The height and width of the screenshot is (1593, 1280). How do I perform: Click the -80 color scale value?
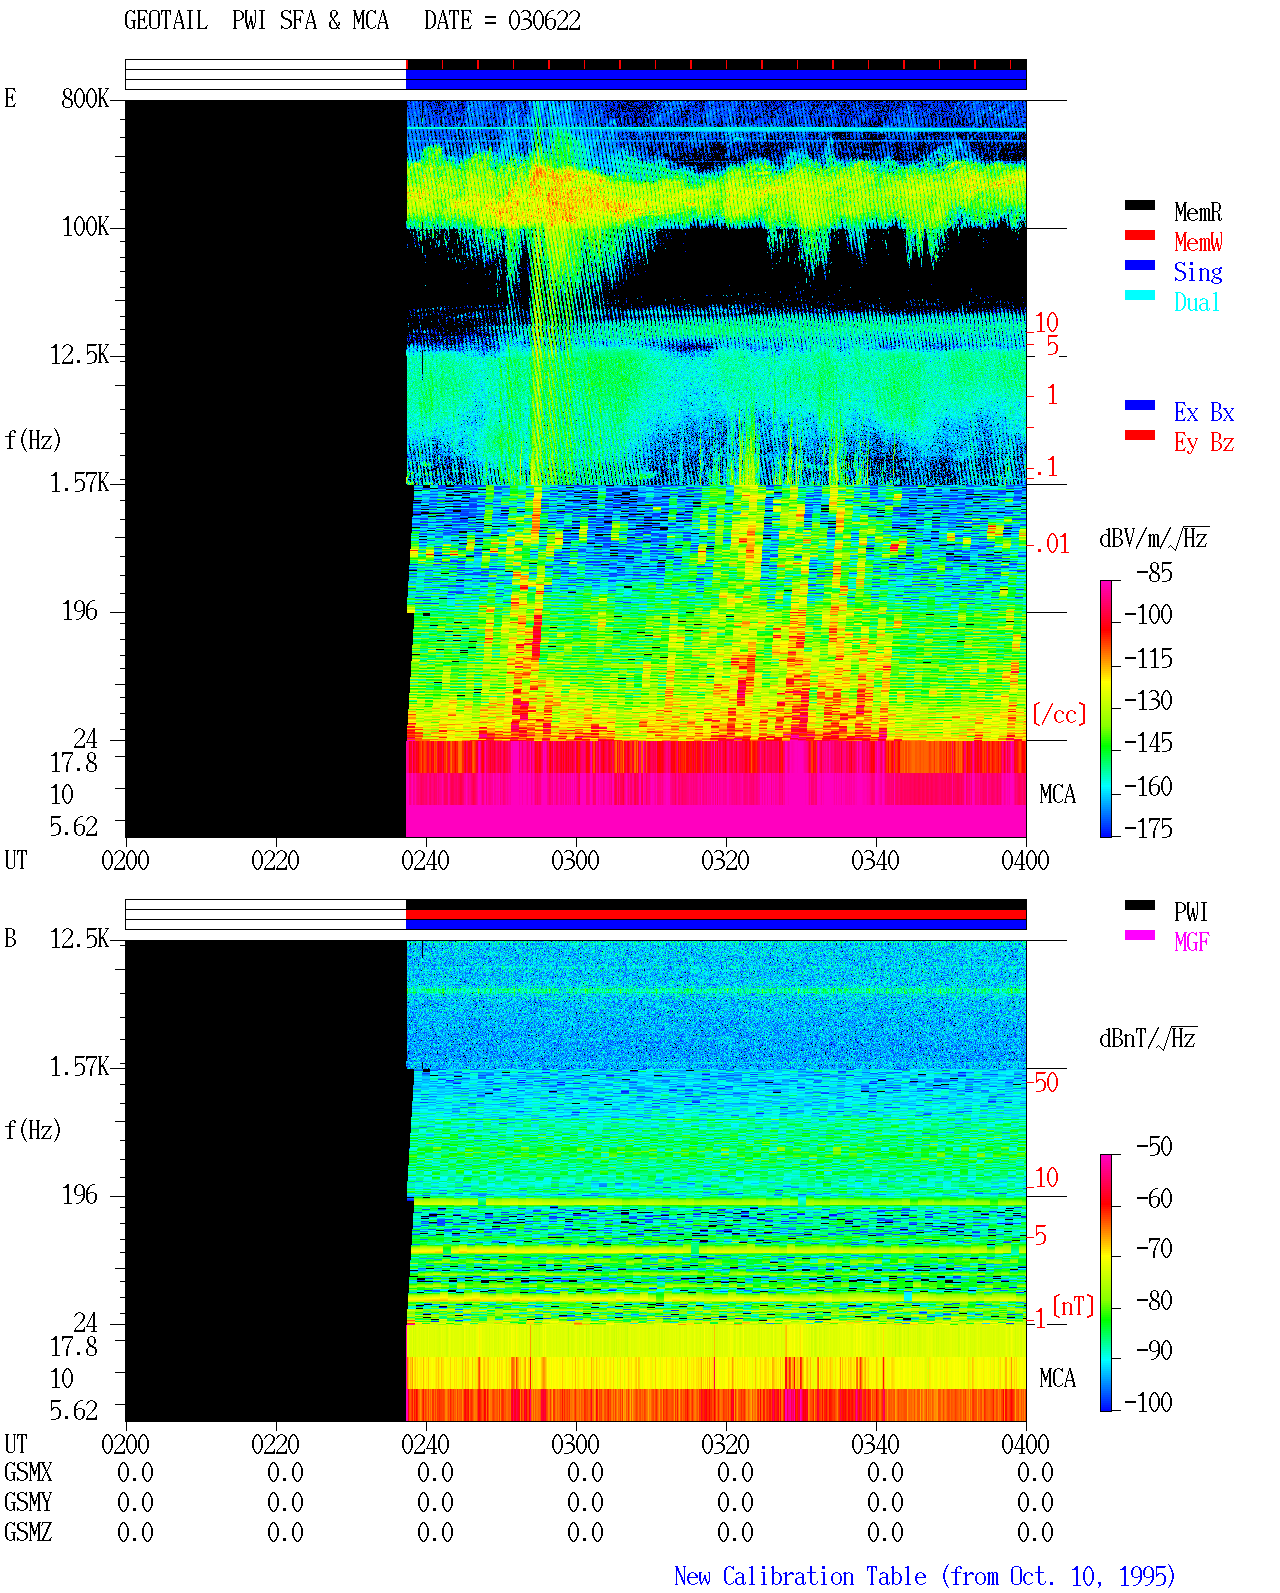point(1154,1300)
